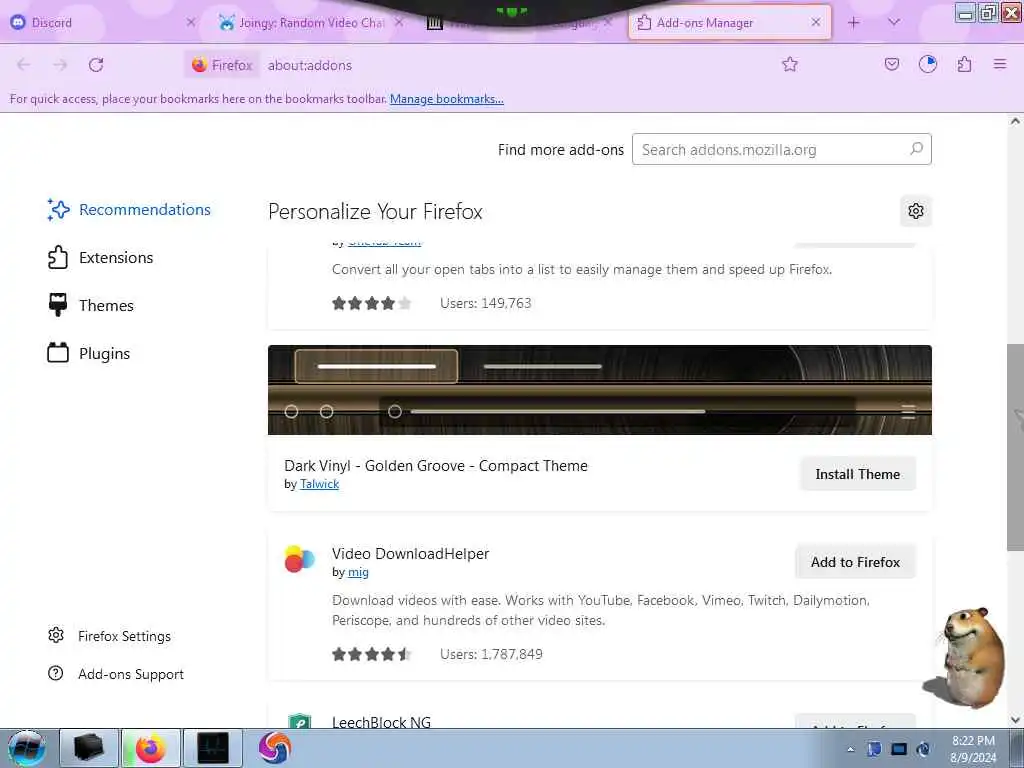Open the Recommendations section
Screen dimensions: 1024x768
click(129, 210)
